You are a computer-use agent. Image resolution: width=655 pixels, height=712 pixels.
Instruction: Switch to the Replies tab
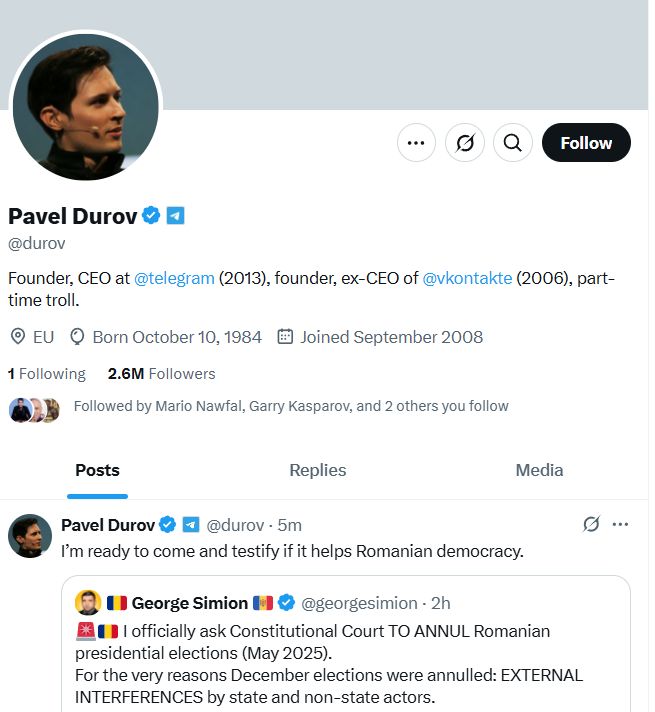pyautogui.click(x=318, y=470)
